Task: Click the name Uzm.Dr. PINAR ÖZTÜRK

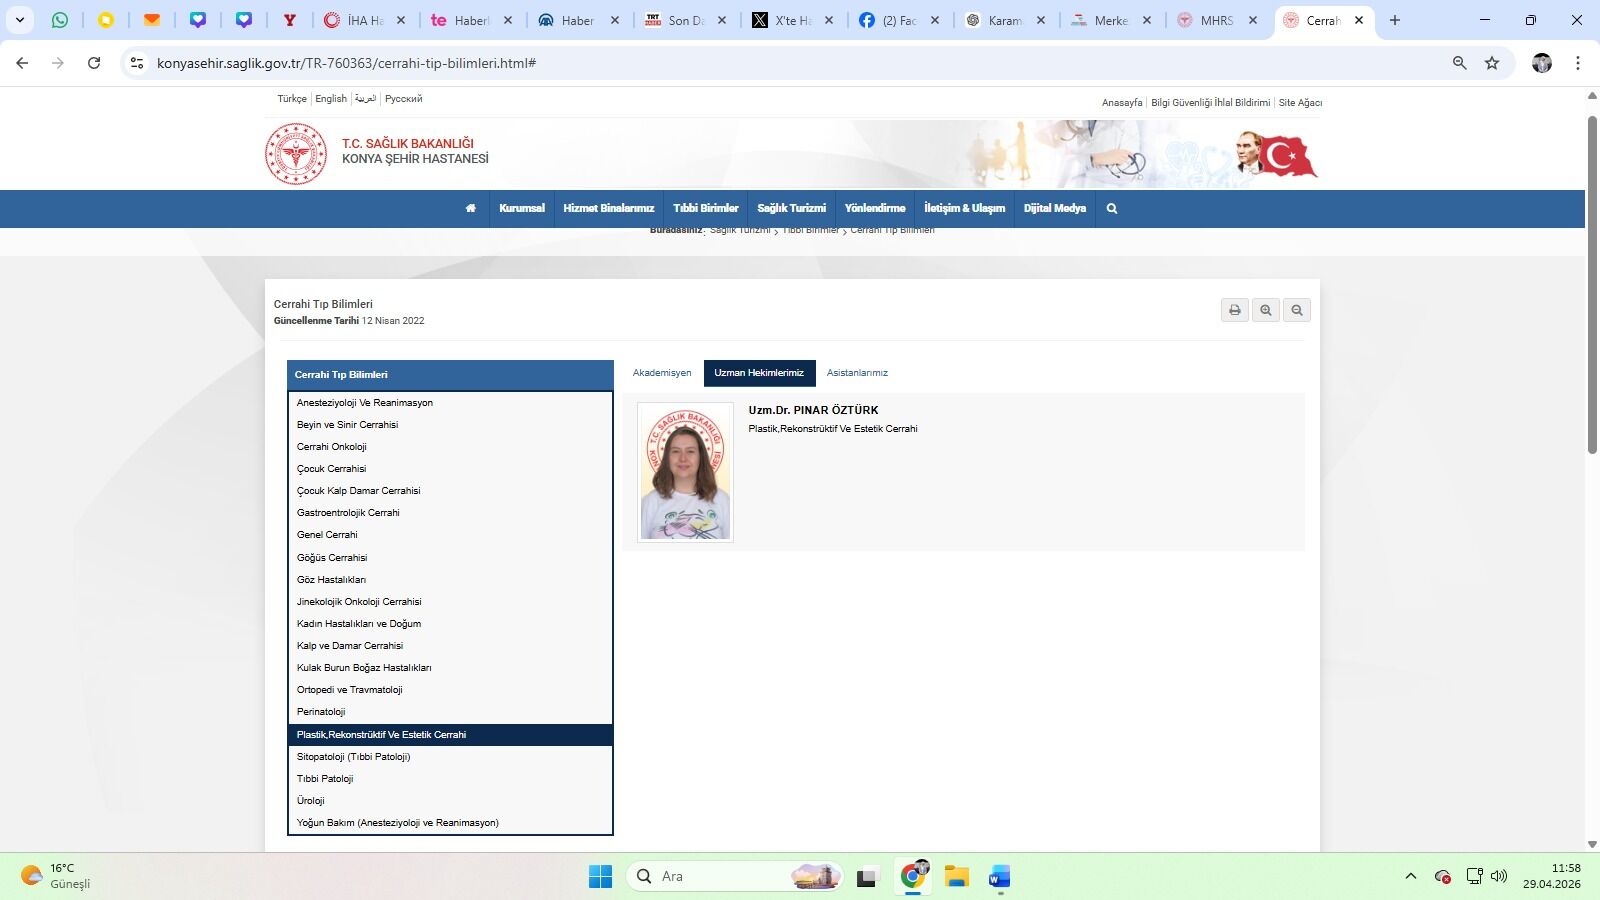Action: coord(813,410)
